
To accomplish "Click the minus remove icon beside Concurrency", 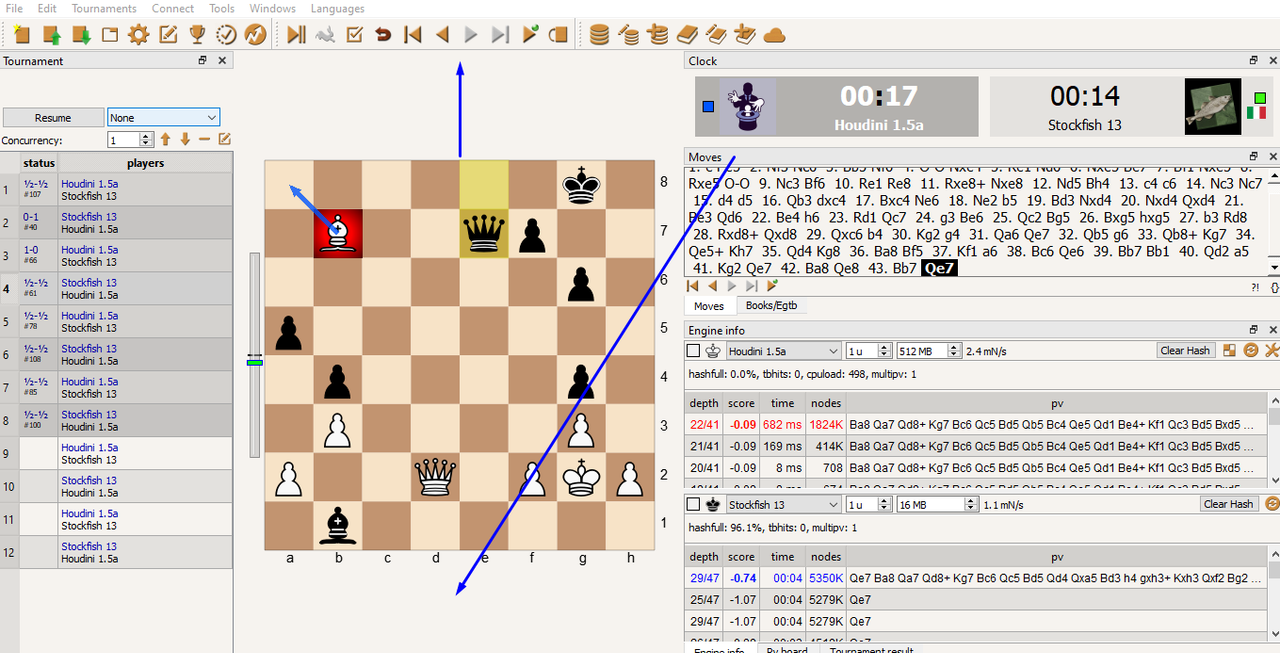I will [x=204, y=140].
